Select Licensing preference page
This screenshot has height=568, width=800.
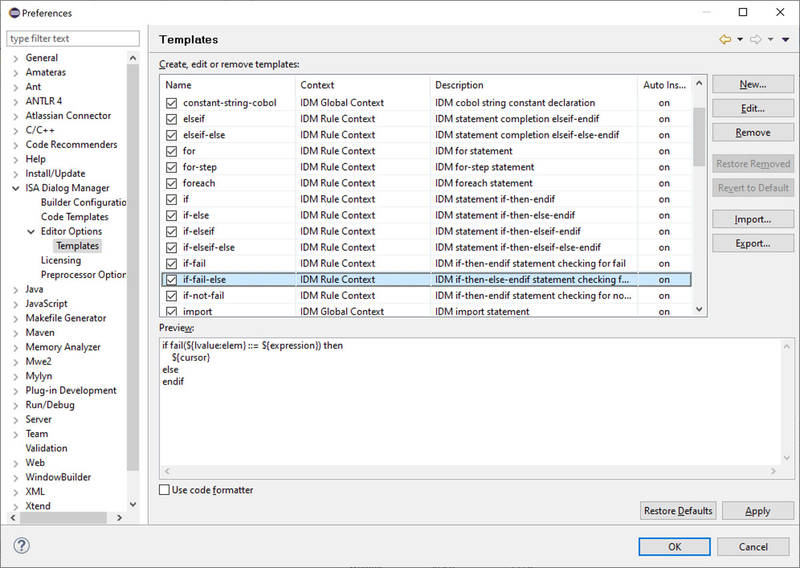click(x=61, y=261)
